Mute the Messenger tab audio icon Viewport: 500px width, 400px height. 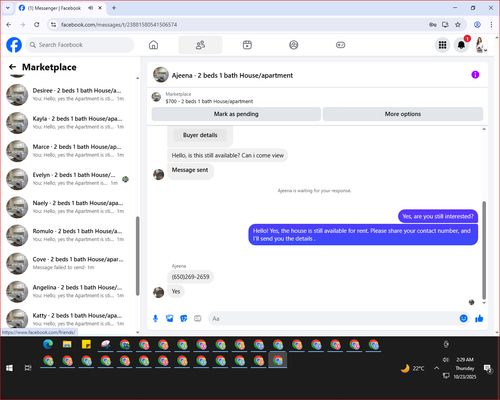(90, 8)
